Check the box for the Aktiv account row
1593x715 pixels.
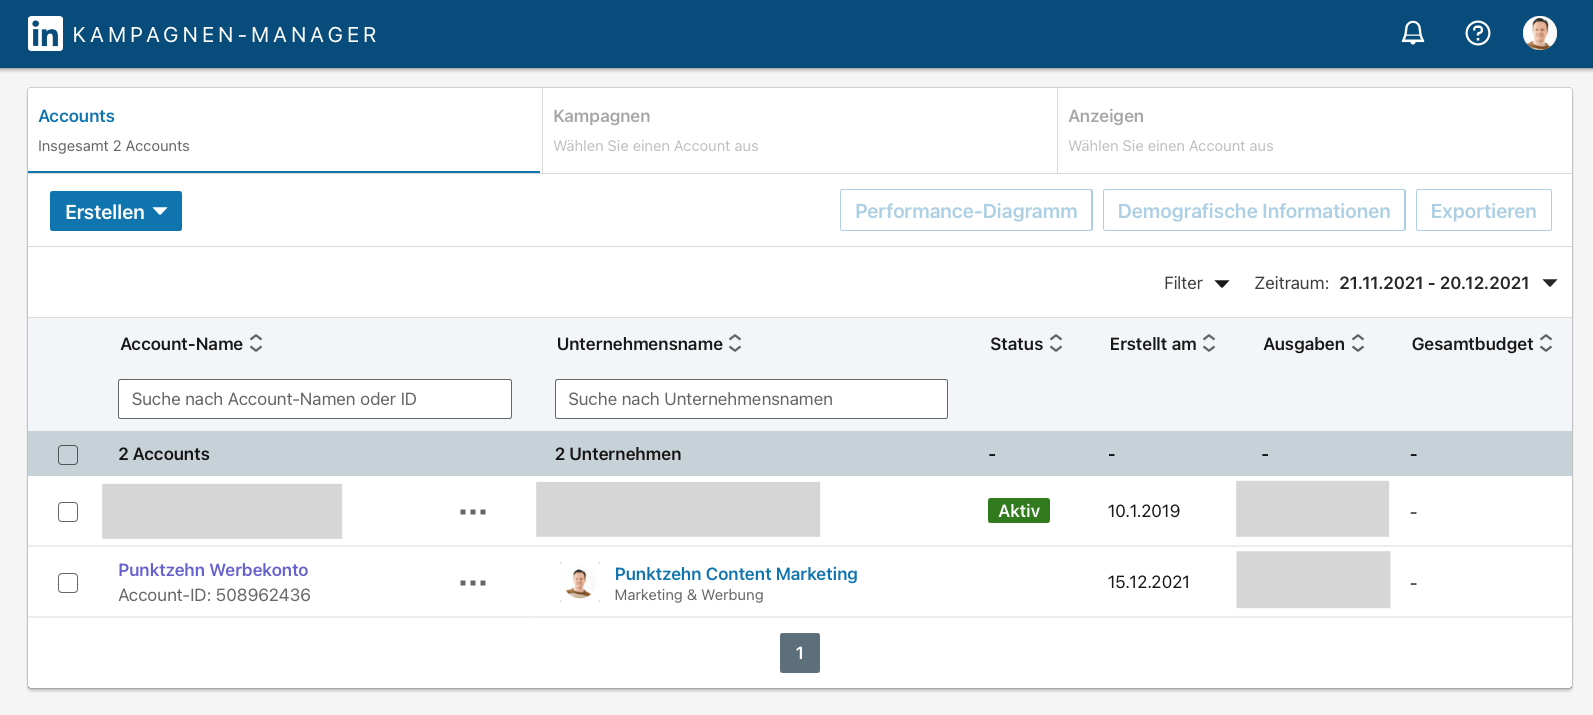(68, 512)
